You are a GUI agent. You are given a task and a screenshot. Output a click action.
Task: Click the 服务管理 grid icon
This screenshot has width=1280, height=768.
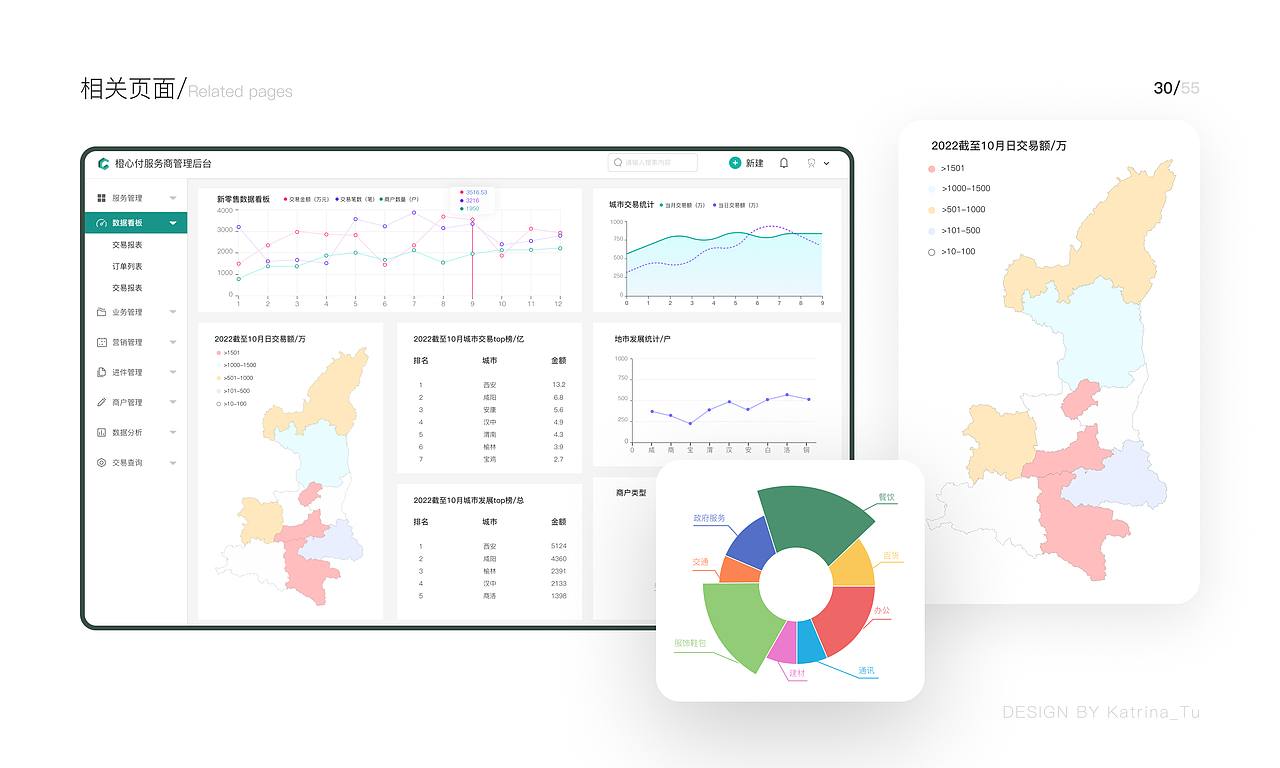[102, 198]
